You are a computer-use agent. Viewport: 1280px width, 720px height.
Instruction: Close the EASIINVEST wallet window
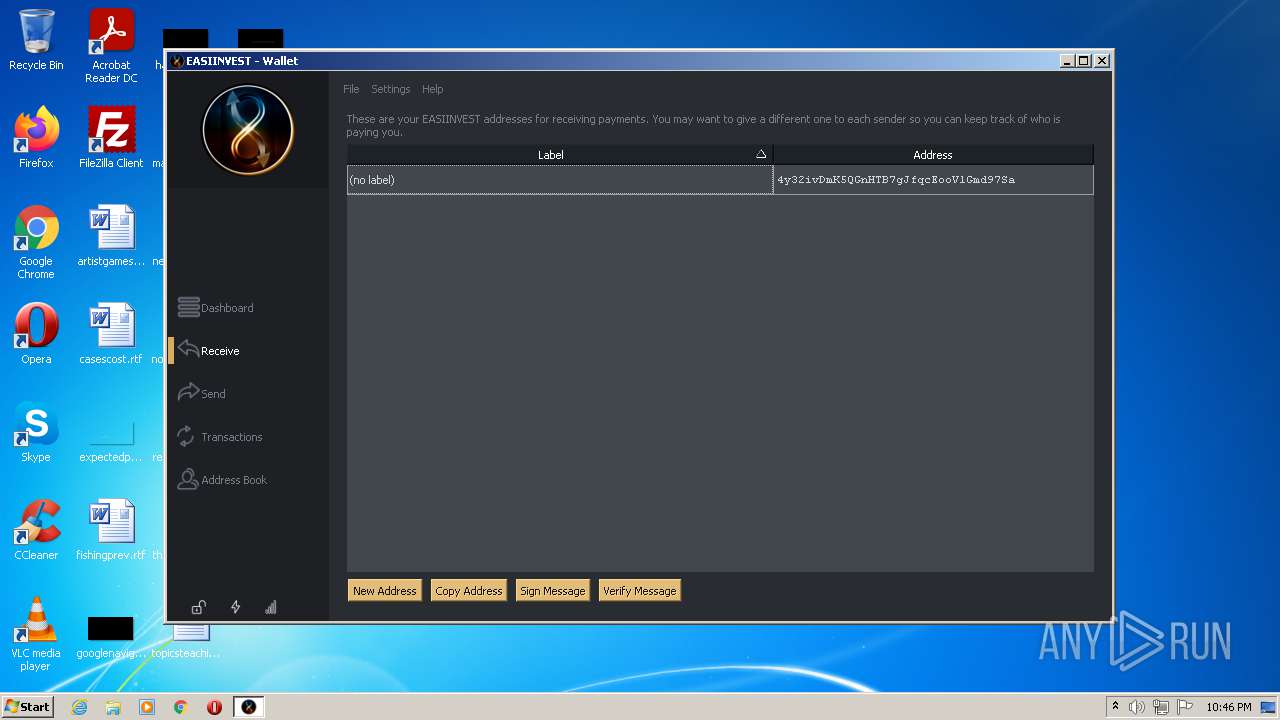pos(1102,61)
